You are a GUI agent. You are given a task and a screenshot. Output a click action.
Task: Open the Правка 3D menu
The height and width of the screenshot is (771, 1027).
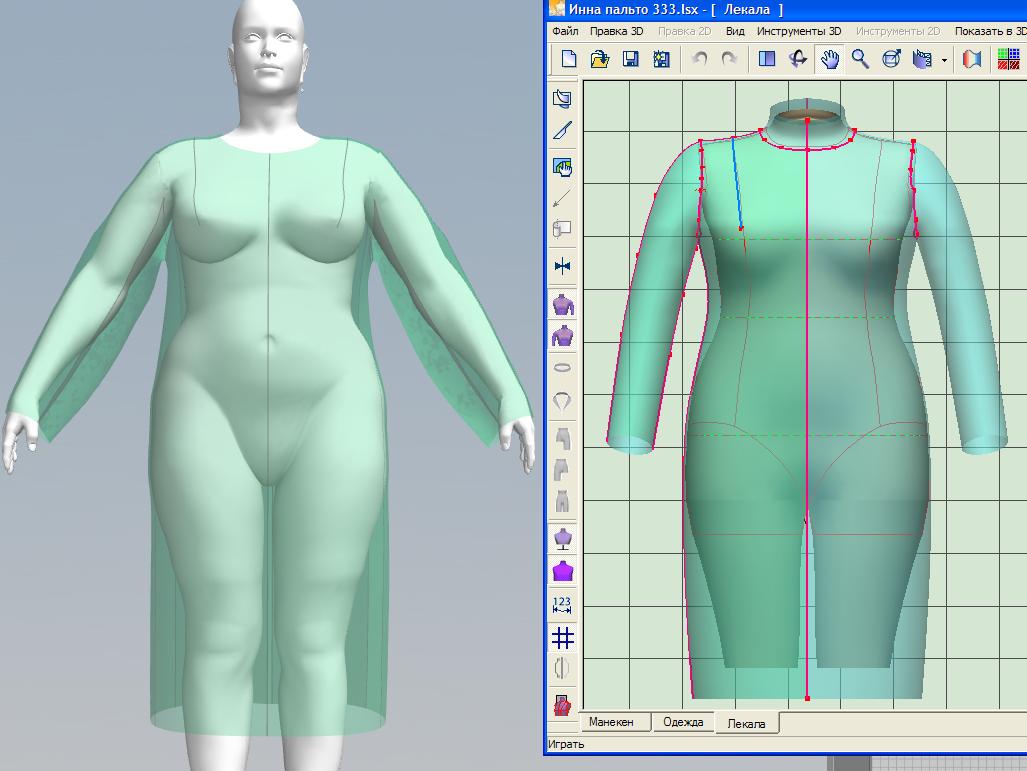pyautogui.click(x=616, y=31)
